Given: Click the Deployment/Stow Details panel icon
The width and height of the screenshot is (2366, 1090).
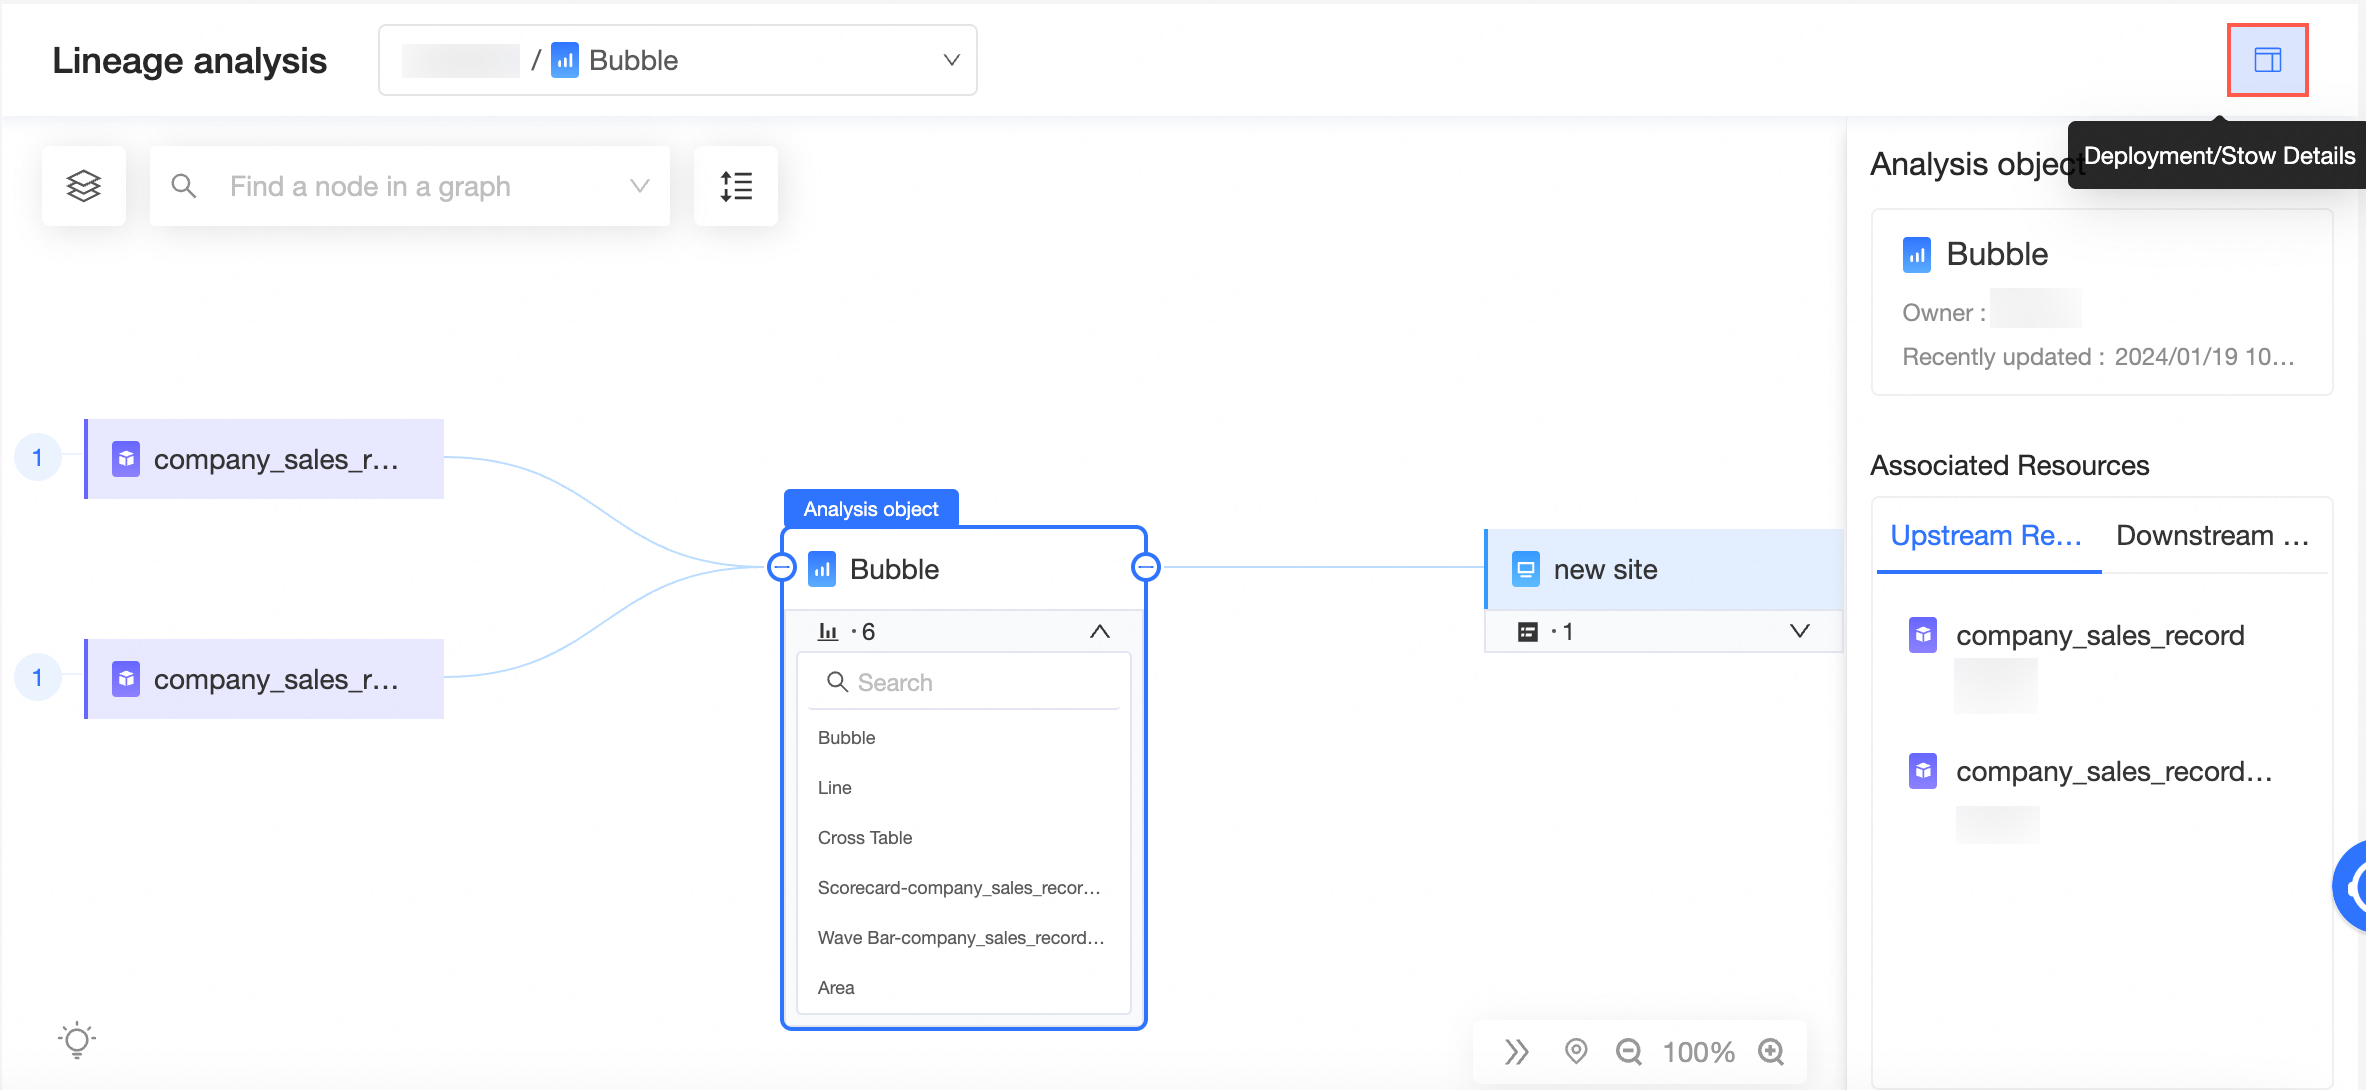Looking at the screenshot, I should point(2267,60).
